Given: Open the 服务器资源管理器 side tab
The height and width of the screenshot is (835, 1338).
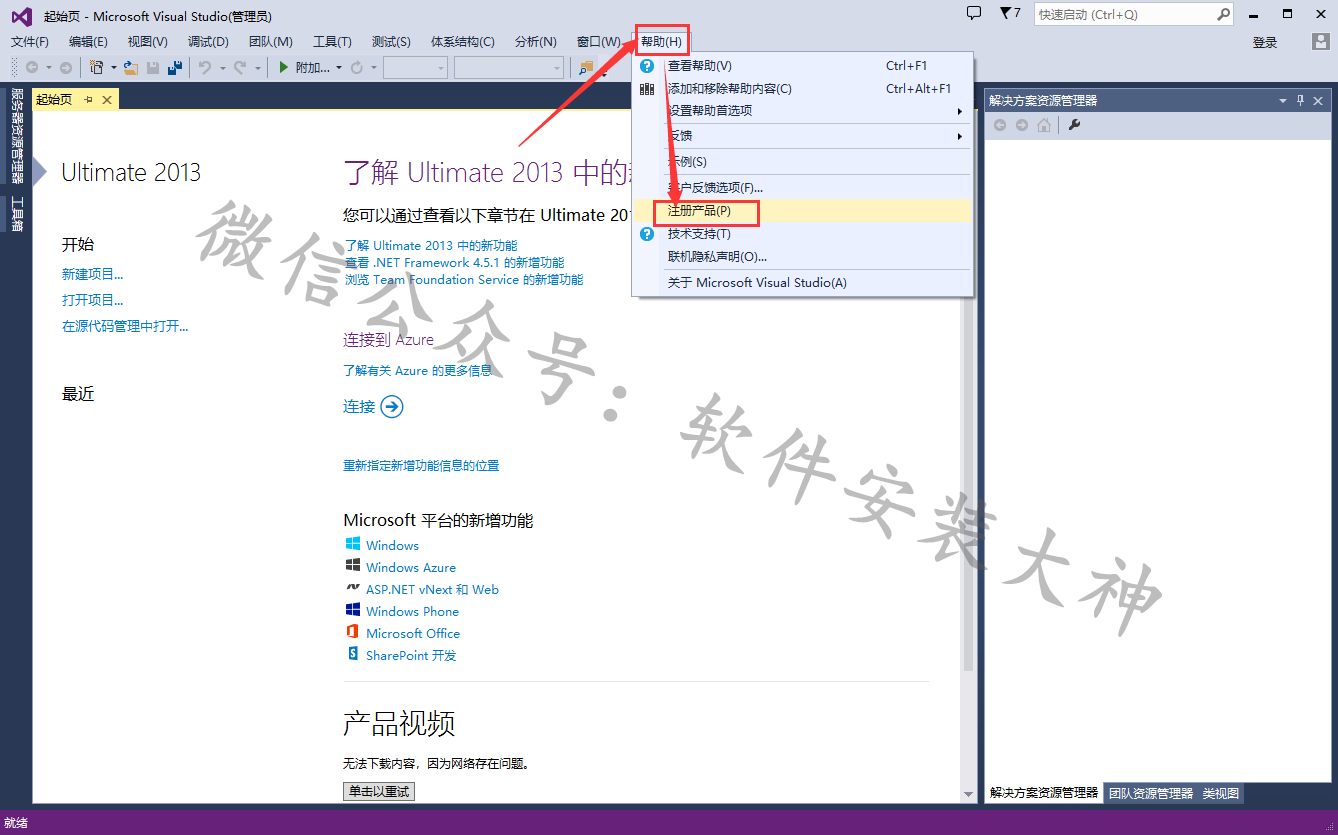Looking at the screenshot, I should tap(17, 136).
